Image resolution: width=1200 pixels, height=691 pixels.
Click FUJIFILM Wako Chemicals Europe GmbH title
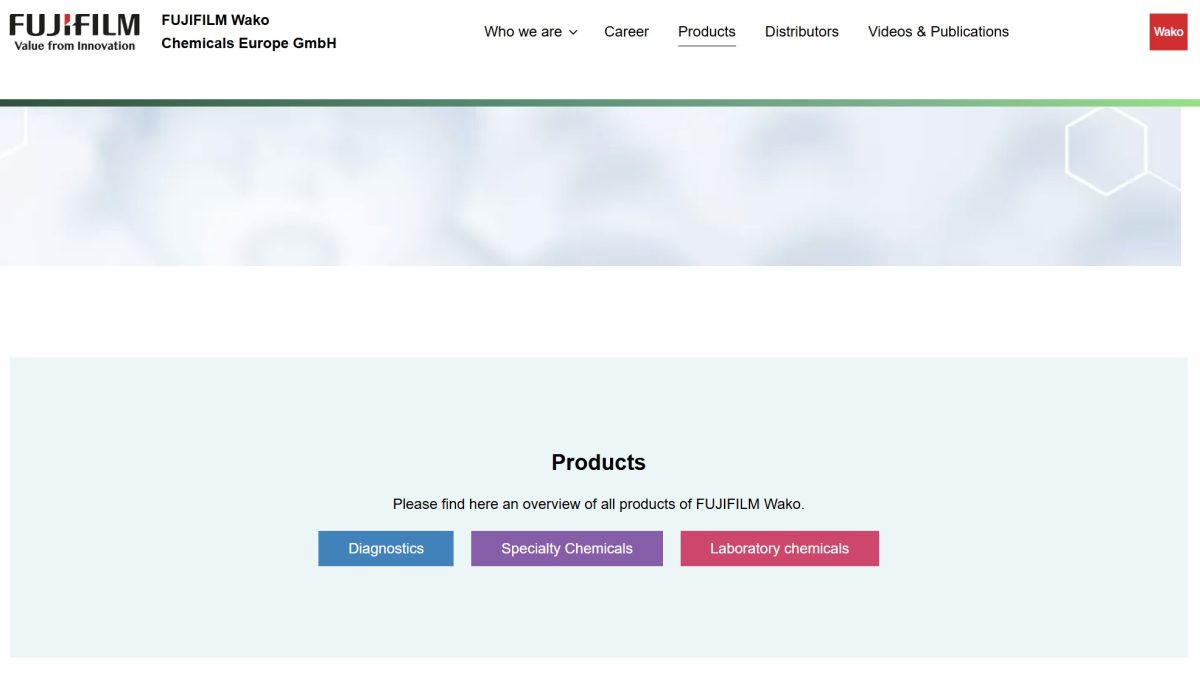[x=249, y=32]
